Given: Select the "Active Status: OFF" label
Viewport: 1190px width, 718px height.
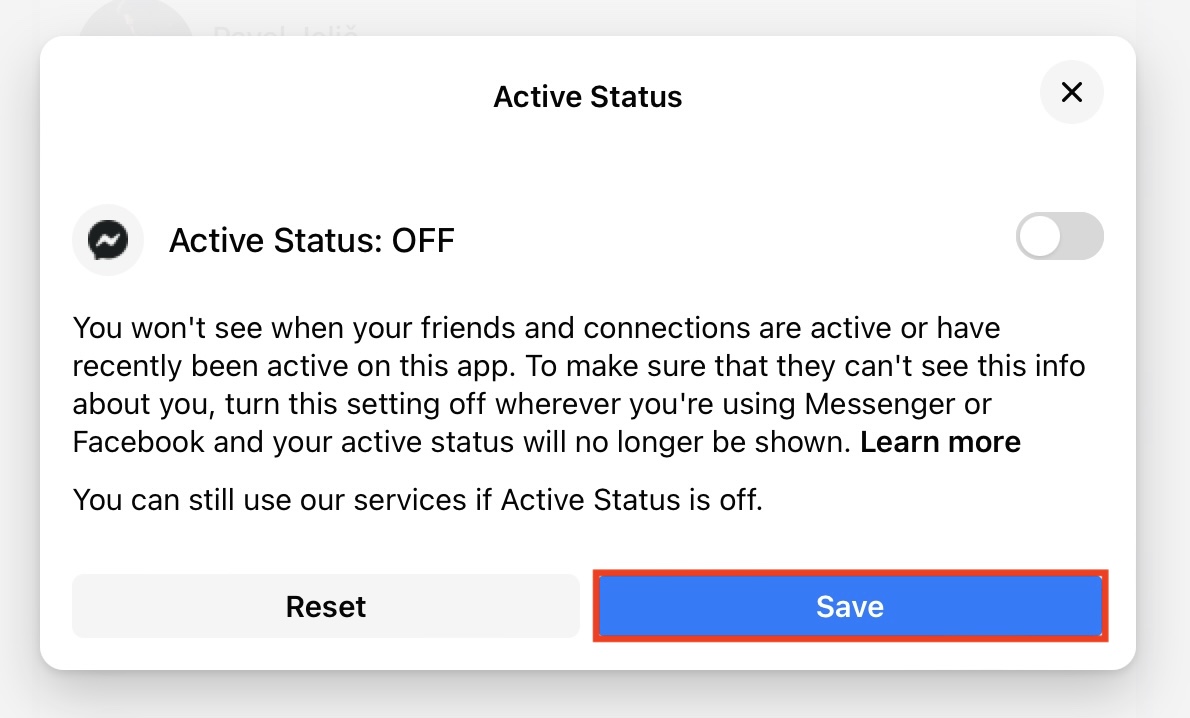Looking at the screenshot, I should point(311,241).
